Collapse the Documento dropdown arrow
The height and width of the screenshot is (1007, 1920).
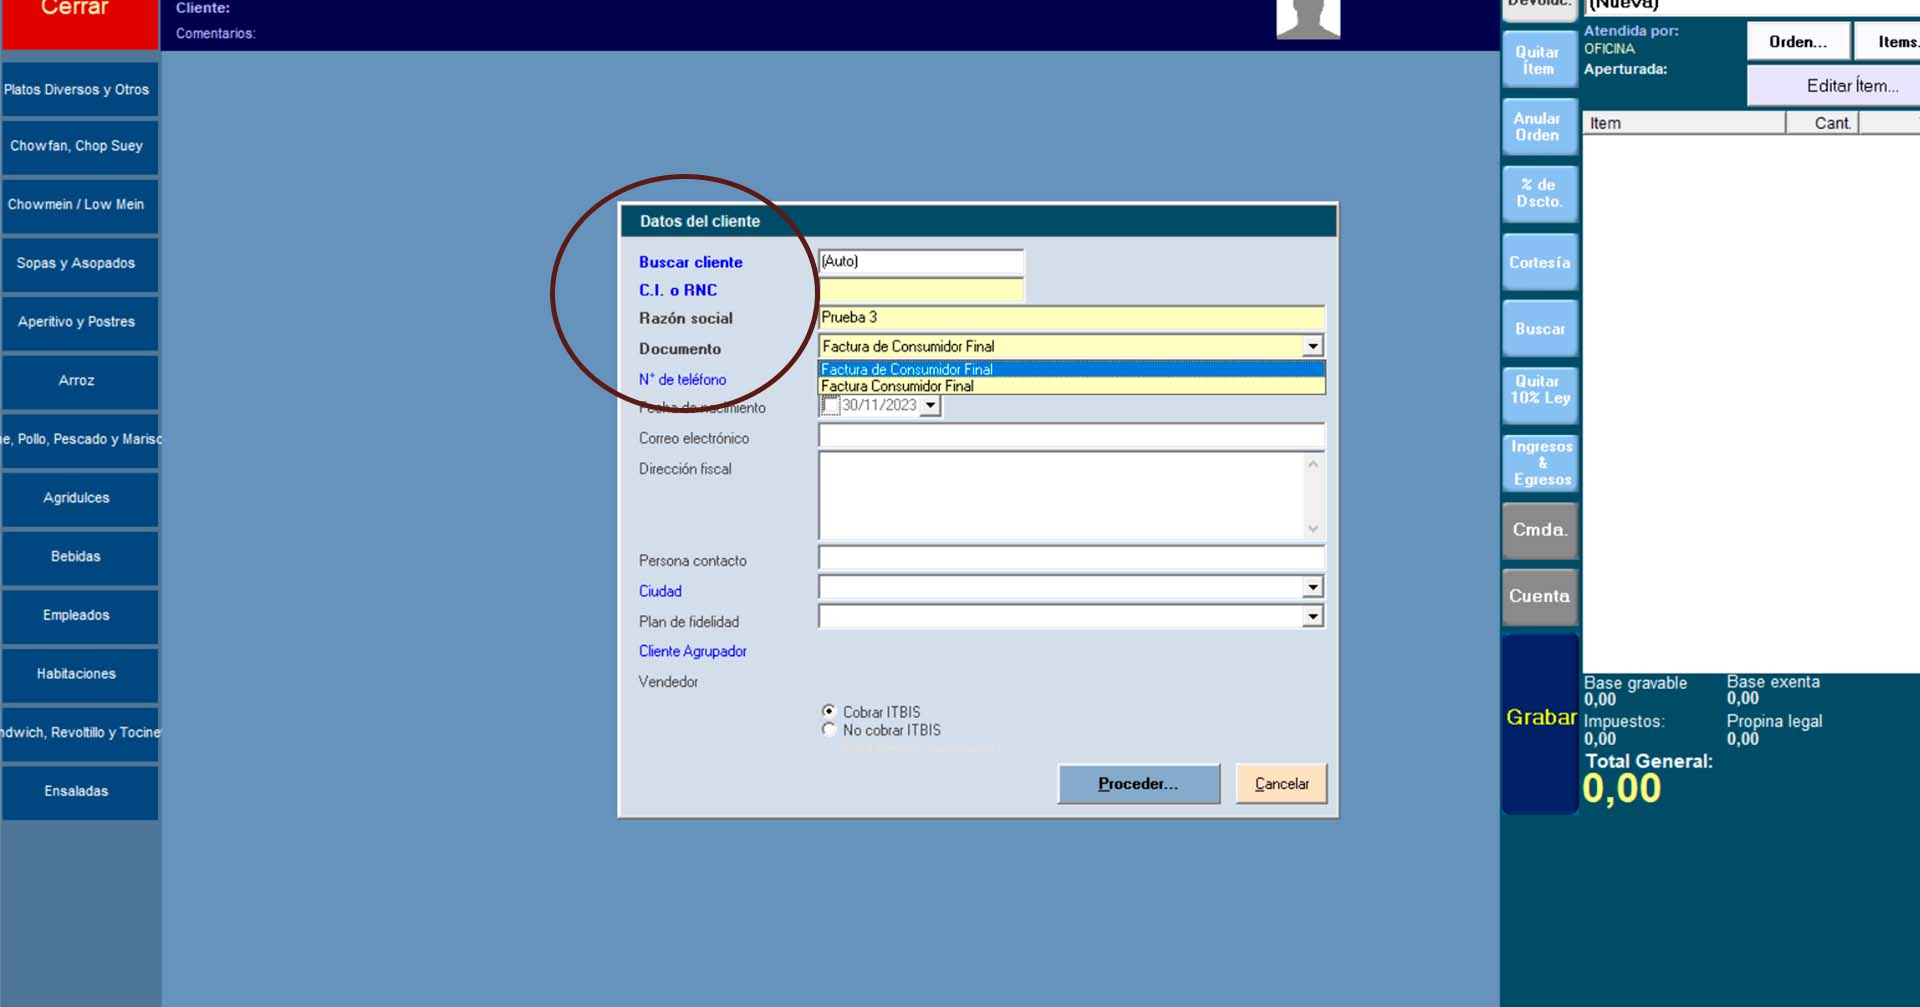1312,346
